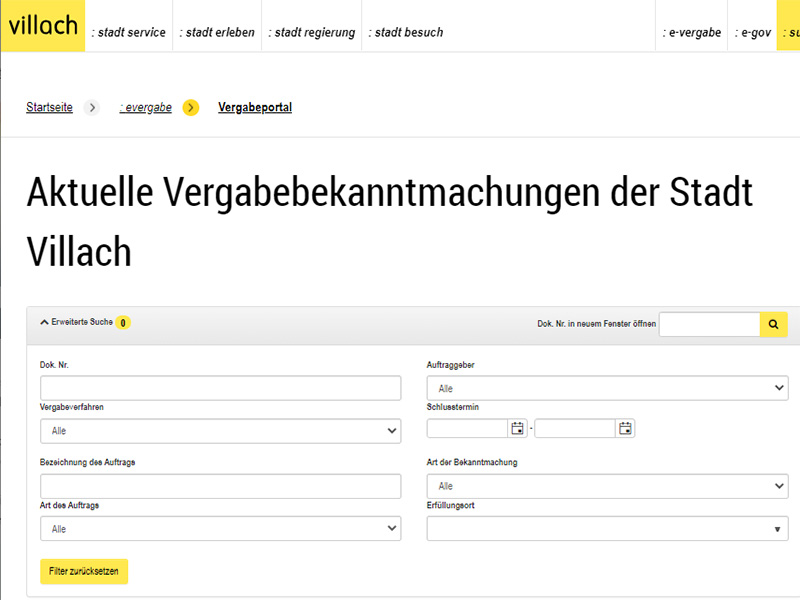The height and width of the screenshot is (600, 800).
Task: Click the Bezeichnung des Auftrags text field
Action: (220, 486)
